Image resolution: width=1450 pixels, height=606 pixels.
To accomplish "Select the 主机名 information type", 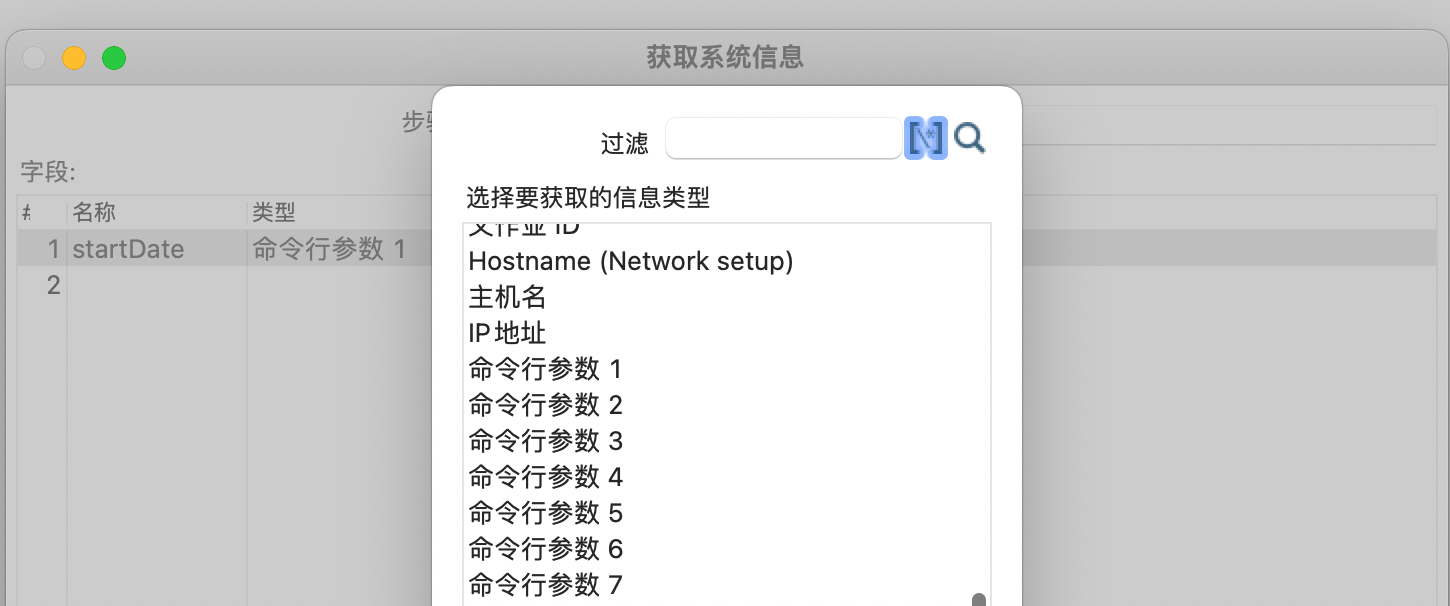I will coord(506,297).
